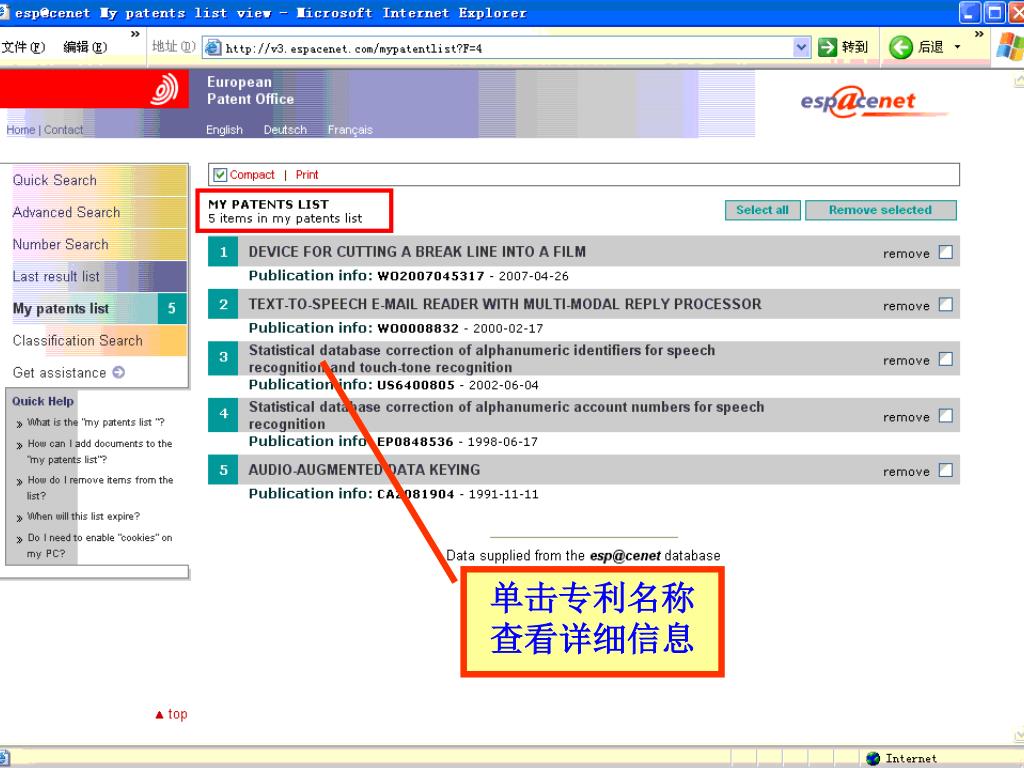Click the number 4 list badge
Viewport: 1024px width, 768px height.
tap(223, 414)
